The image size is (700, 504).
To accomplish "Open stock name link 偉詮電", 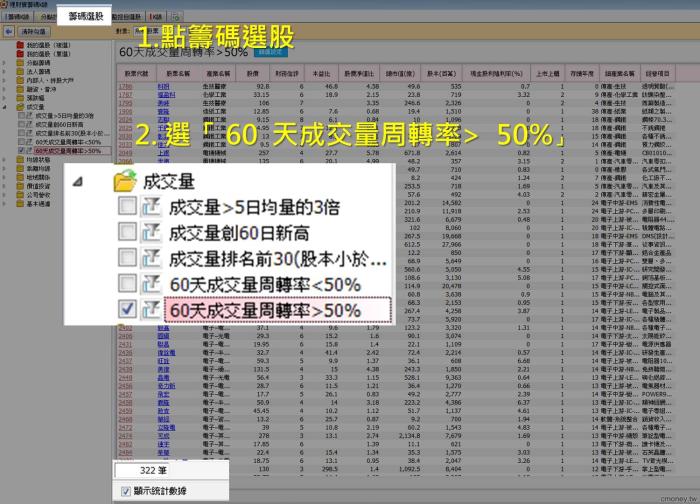I will click(x=166, y=353).
